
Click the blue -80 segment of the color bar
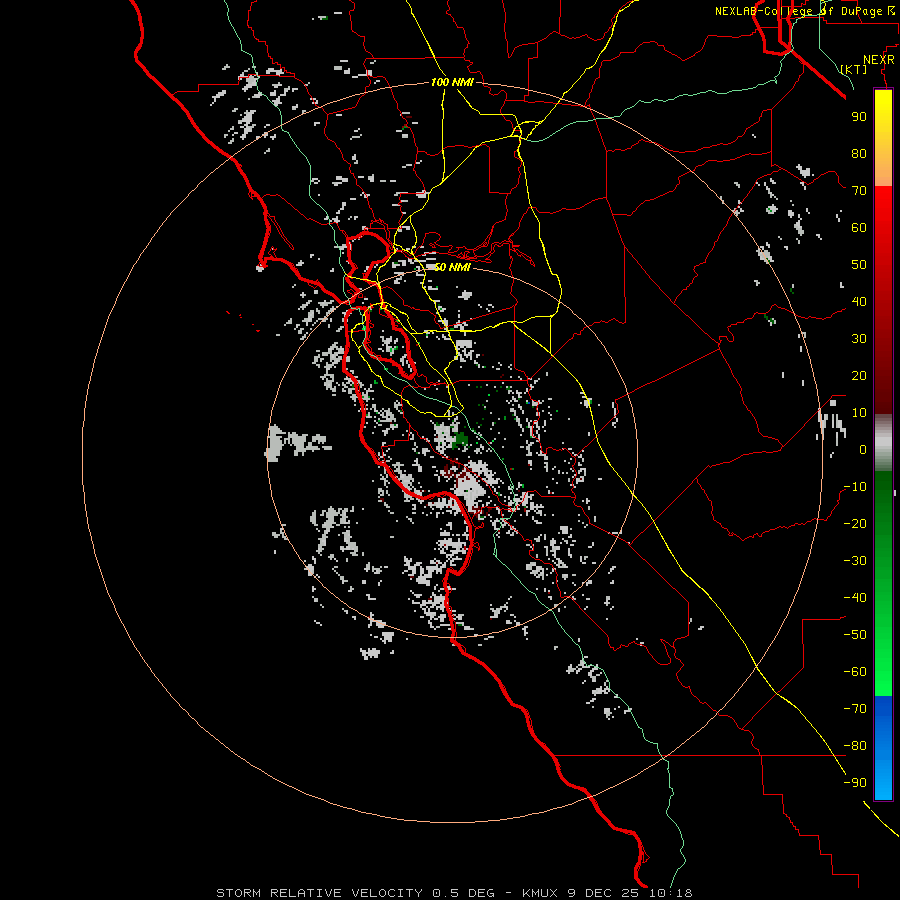click(x=883, y=746)
